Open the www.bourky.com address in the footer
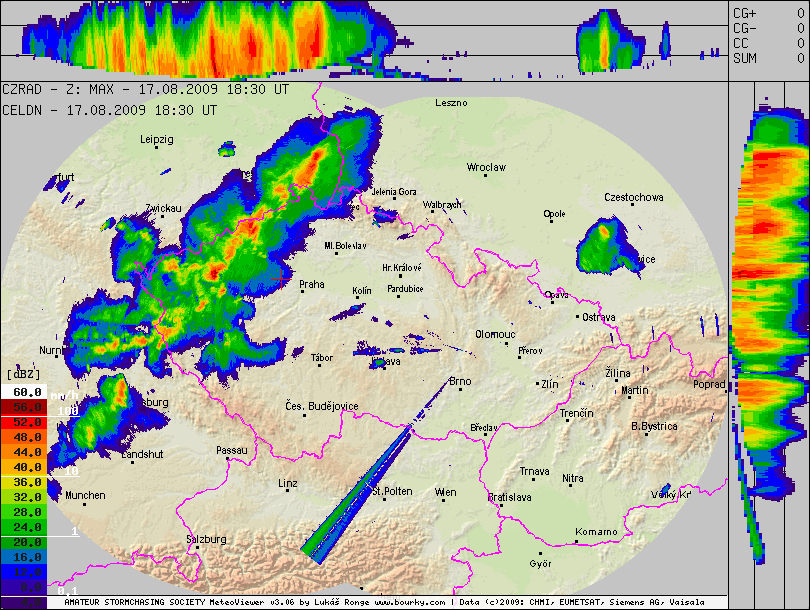 pos(410,602)
